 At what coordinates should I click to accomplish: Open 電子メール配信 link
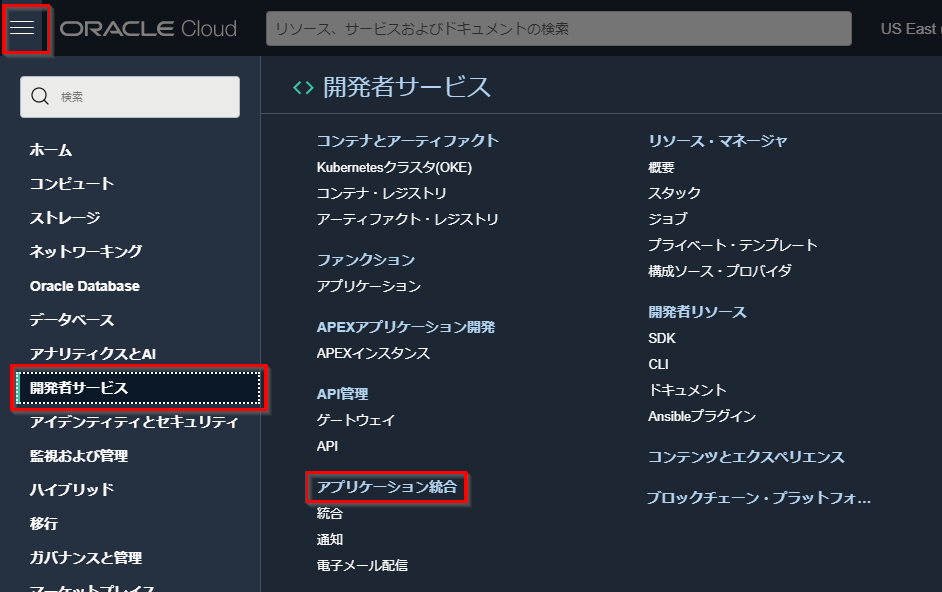point(362,565)
